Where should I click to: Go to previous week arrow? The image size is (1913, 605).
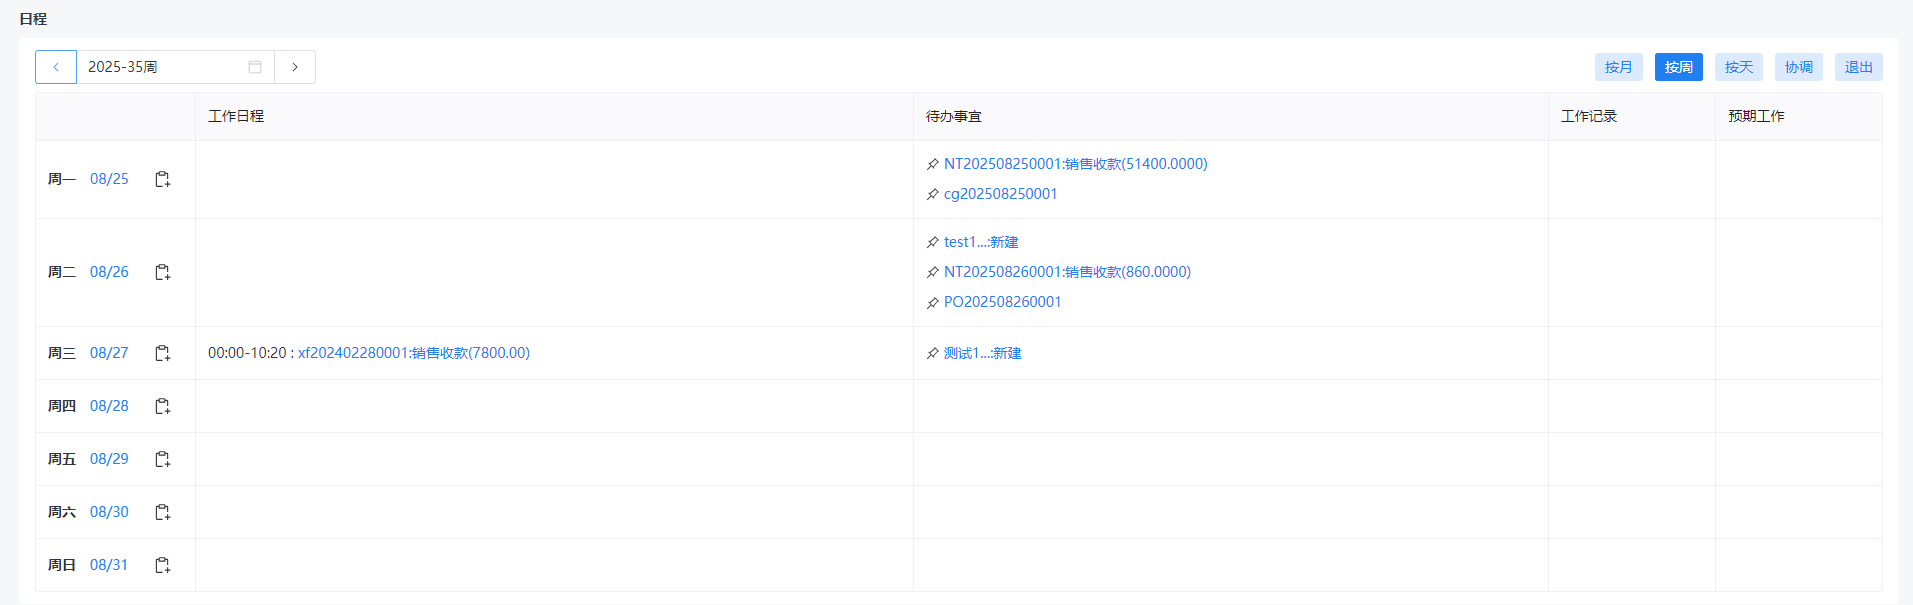56,67
